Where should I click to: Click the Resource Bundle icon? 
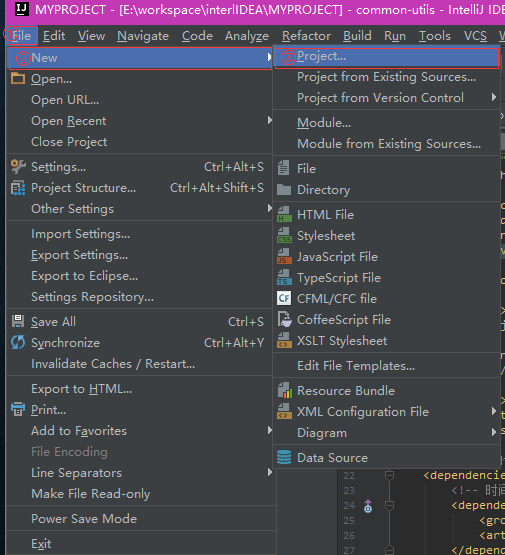coord(285,390)
